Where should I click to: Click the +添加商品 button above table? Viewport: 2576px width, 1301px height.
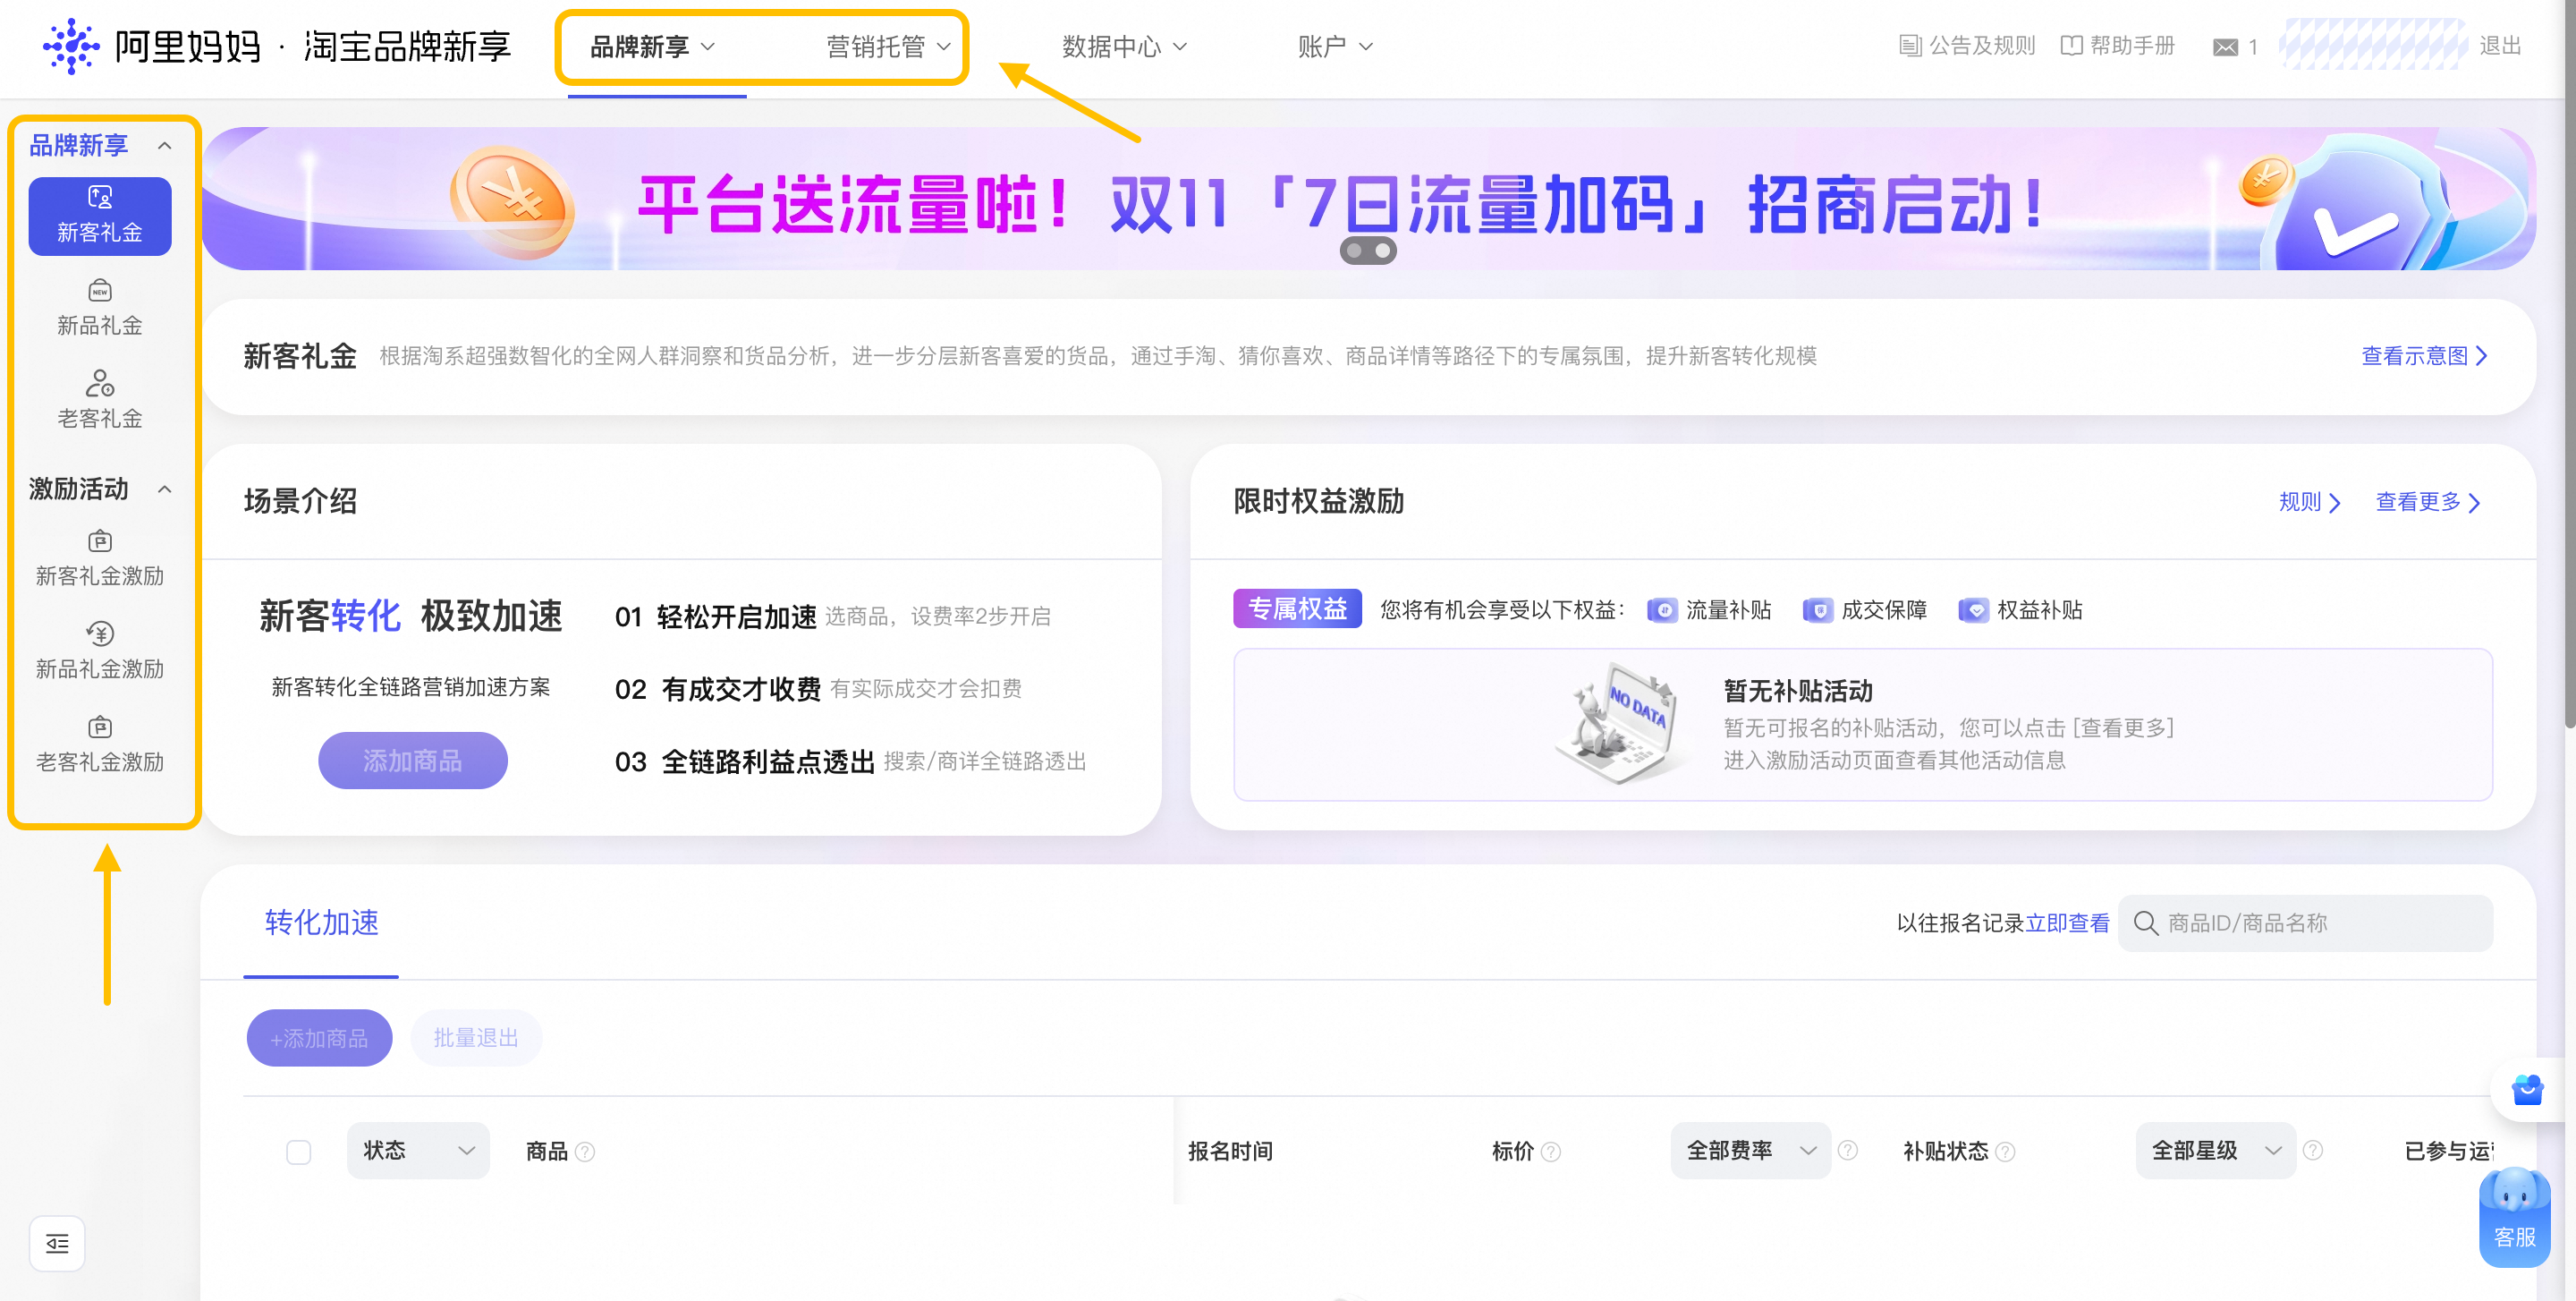[x=319, y=1038]
